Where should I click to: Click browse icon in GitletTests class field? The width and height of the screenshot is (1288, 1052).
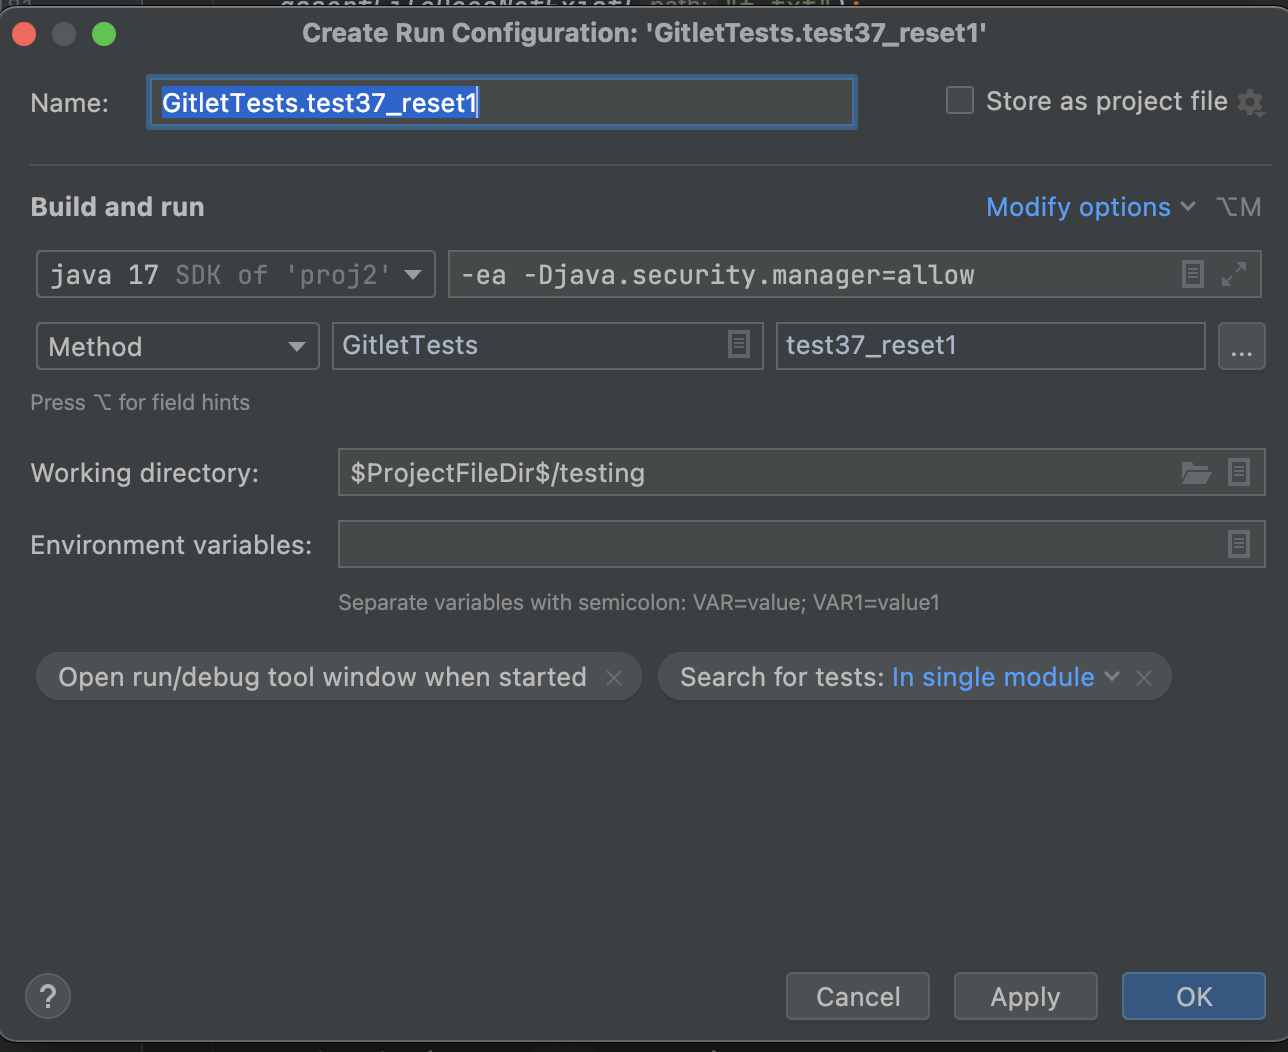739,345
